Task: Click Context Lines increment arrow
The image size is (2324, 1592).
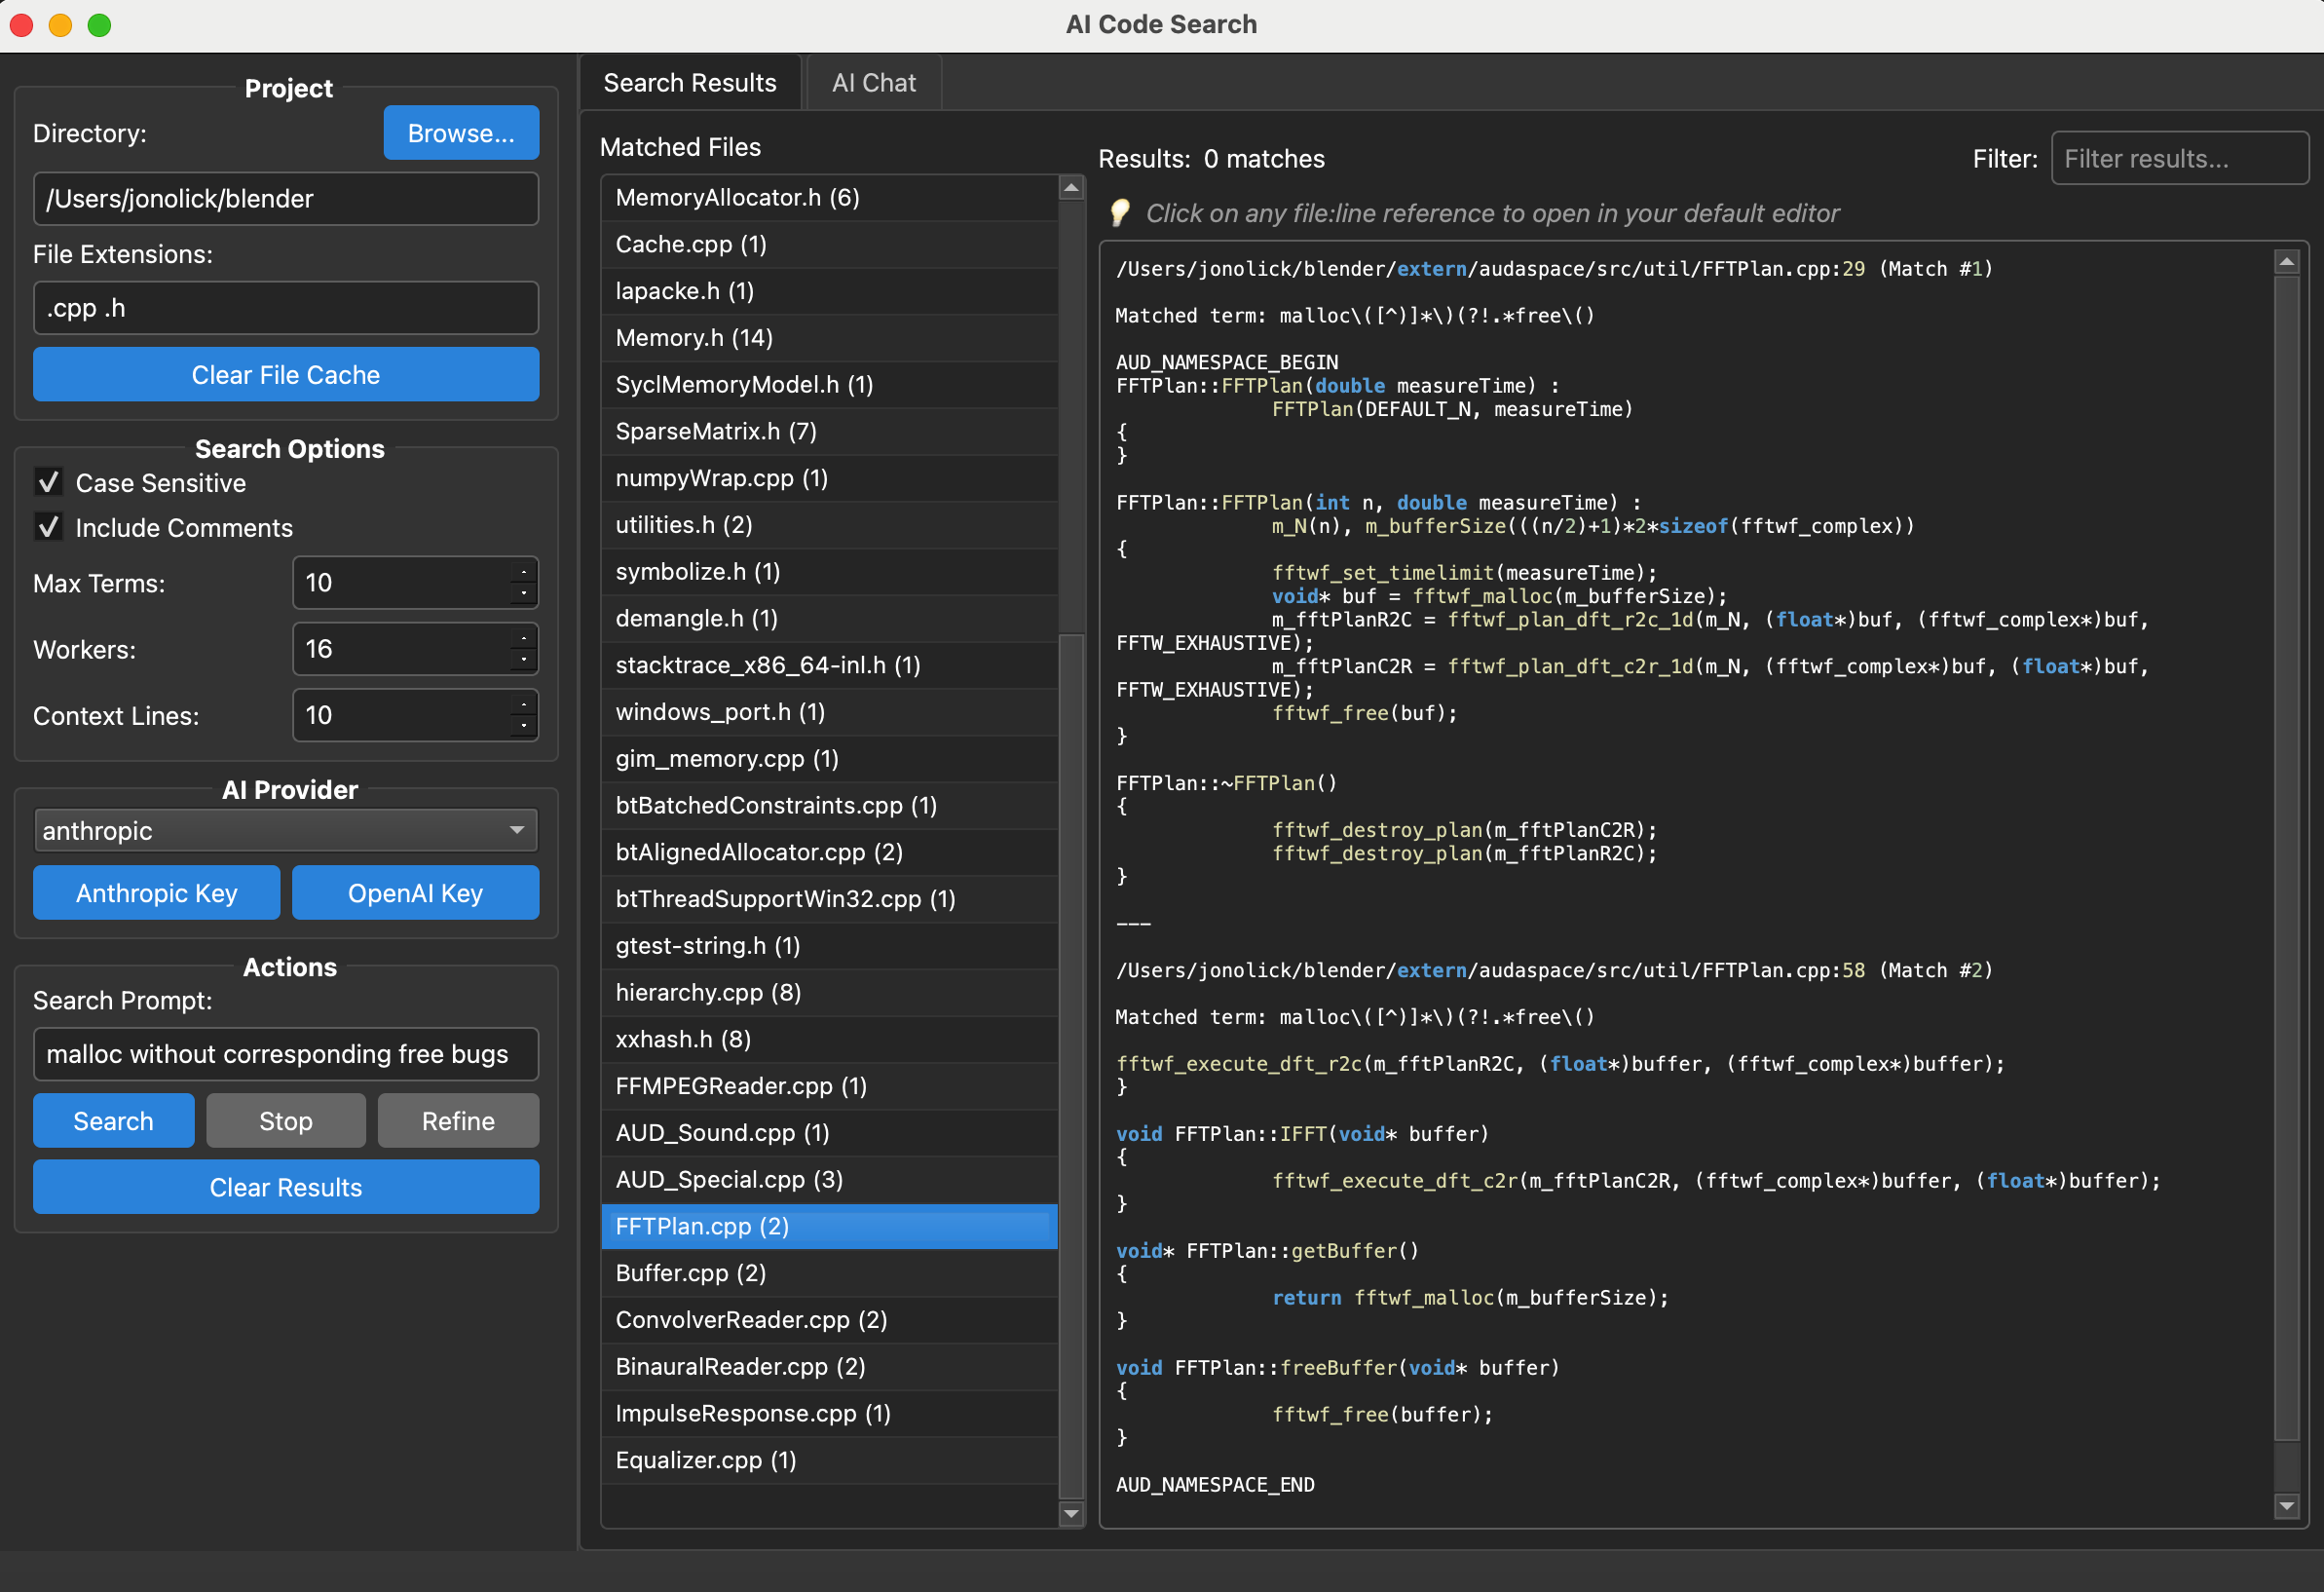Action: coord(523,703)
